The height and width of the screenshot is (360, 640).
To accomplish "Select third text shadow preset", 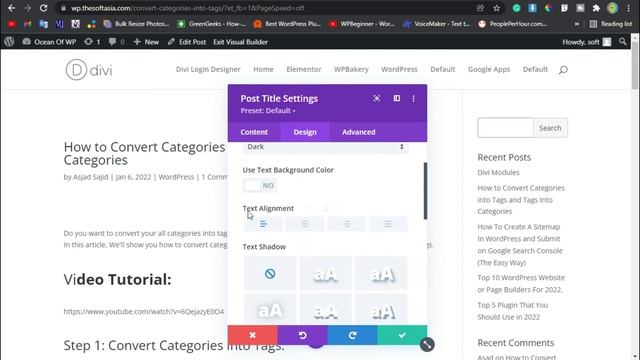I will [381, 273].
